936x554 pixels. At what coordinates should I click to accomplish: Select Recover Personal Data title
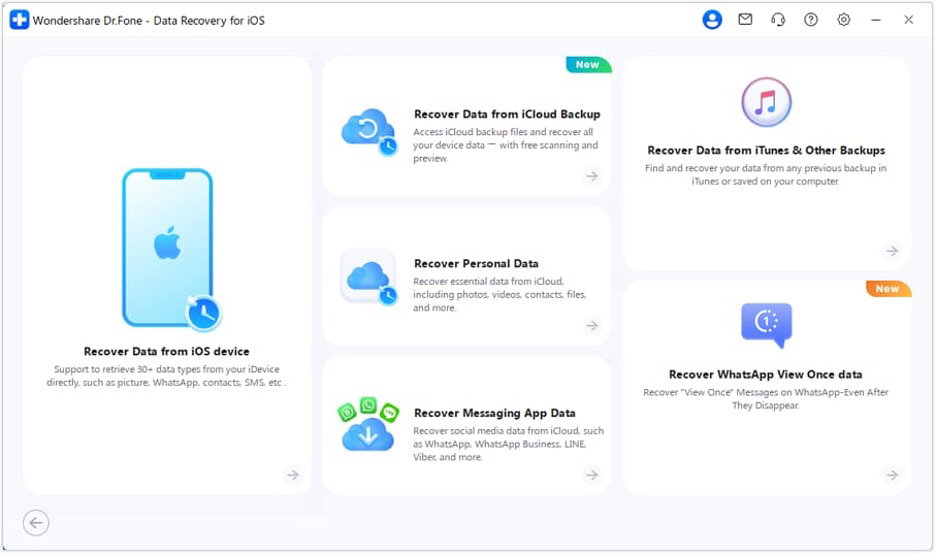point(476,263)
